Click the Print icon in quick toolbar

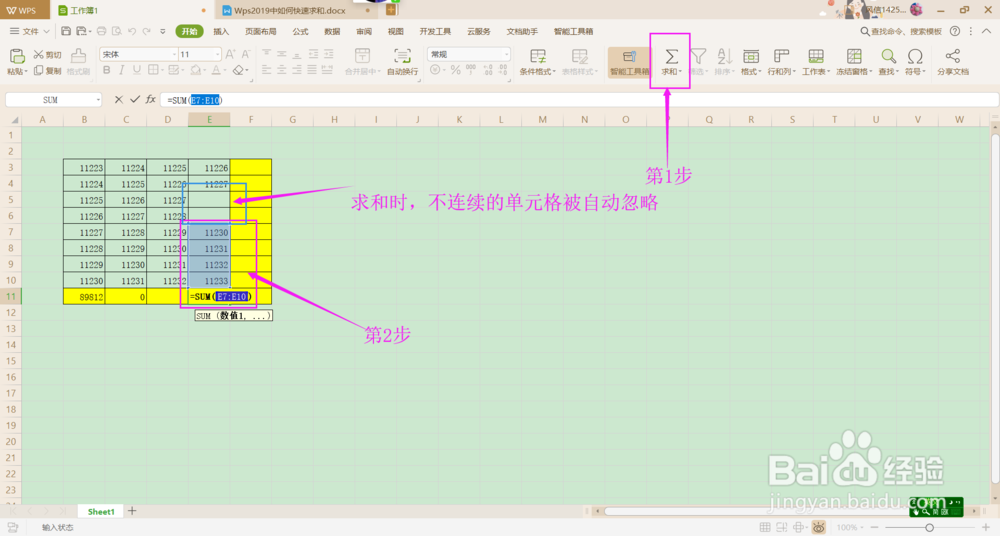(x=101, y=31)
